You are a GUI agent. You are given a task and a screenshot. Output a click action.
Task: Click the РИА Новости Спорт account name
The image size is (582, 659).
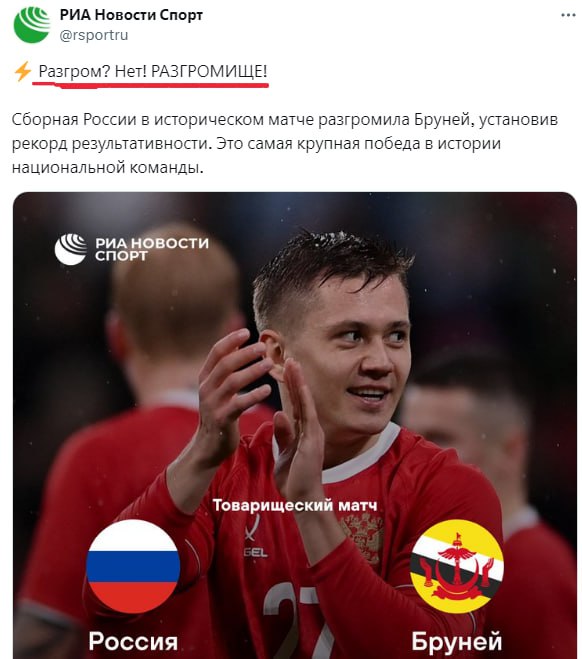click(131, 15)
